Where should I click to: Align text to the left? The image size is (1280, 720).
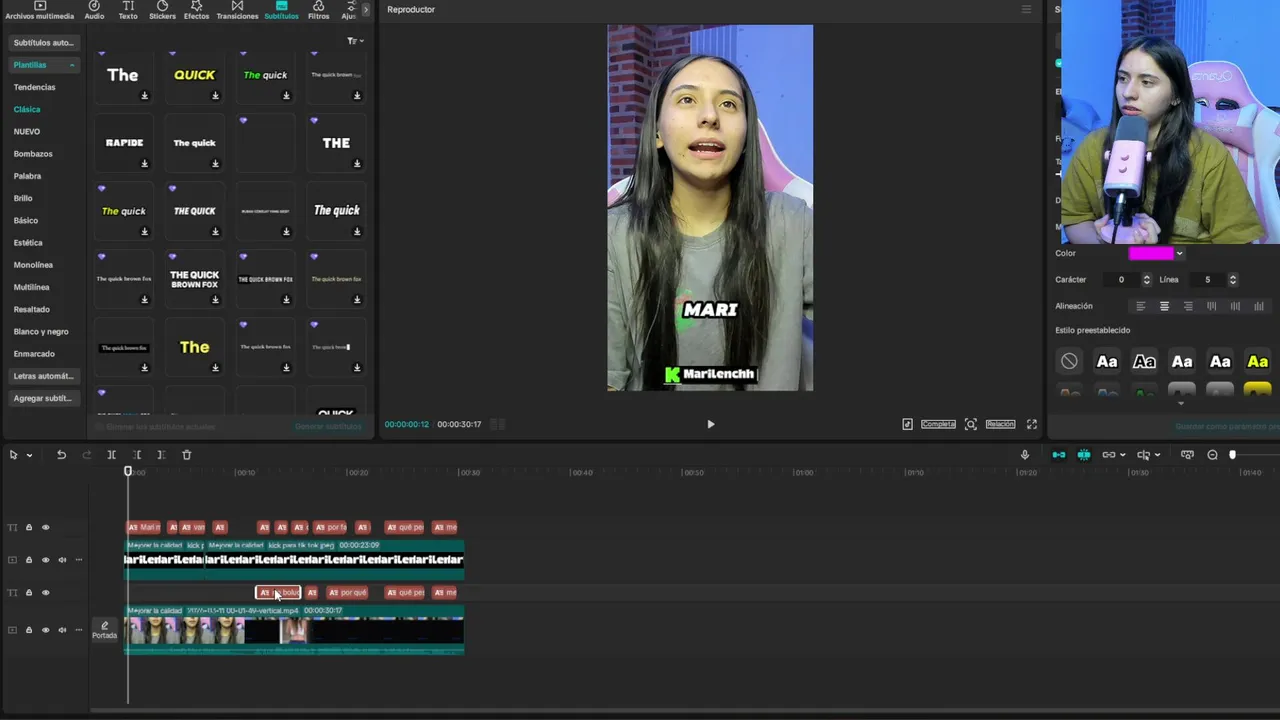tap(1140, 306)
